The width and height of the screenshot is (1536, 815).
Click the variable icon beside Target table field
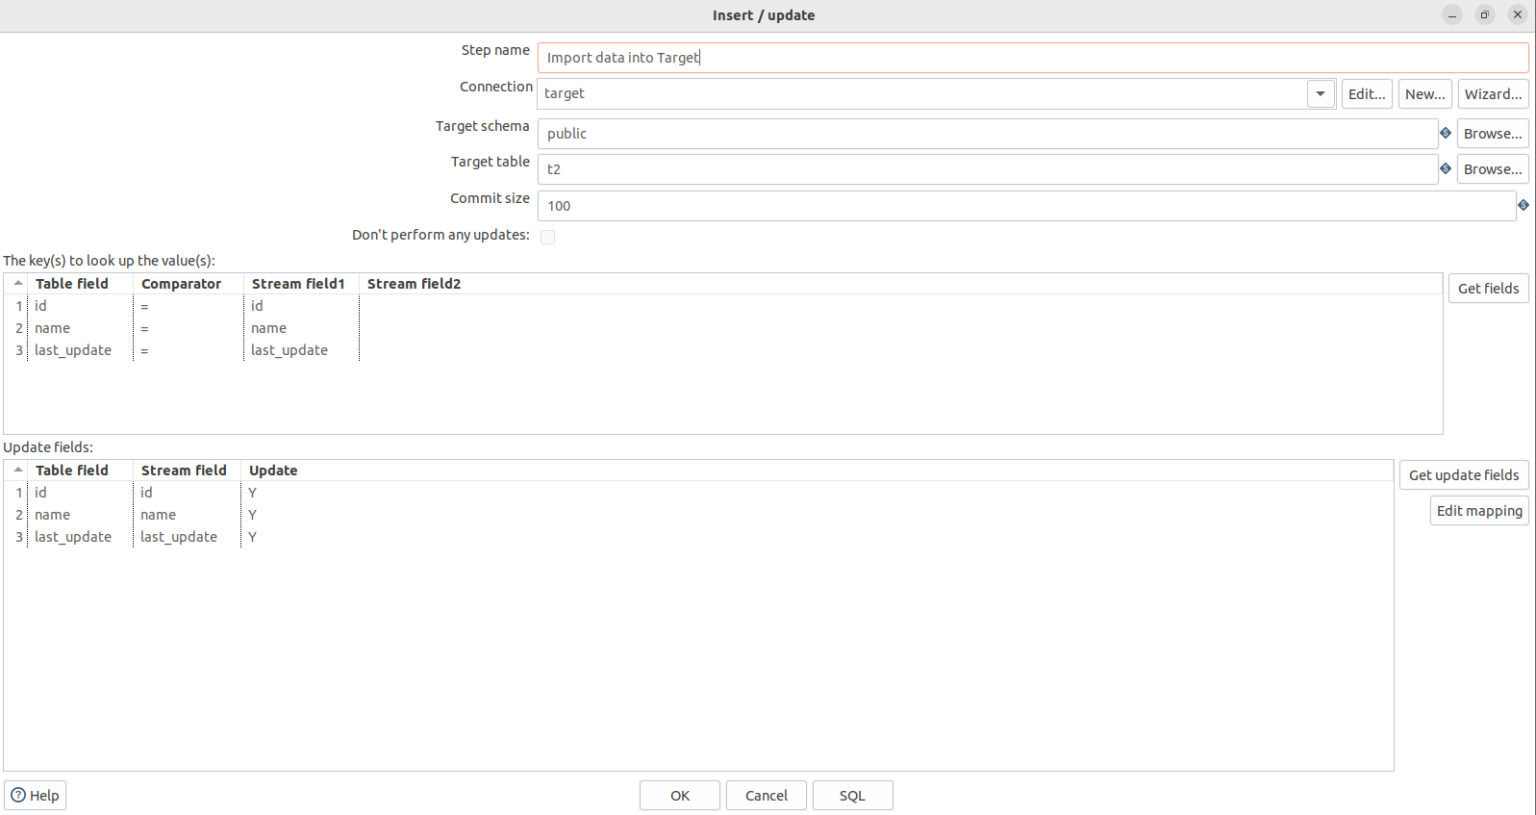1445,168
